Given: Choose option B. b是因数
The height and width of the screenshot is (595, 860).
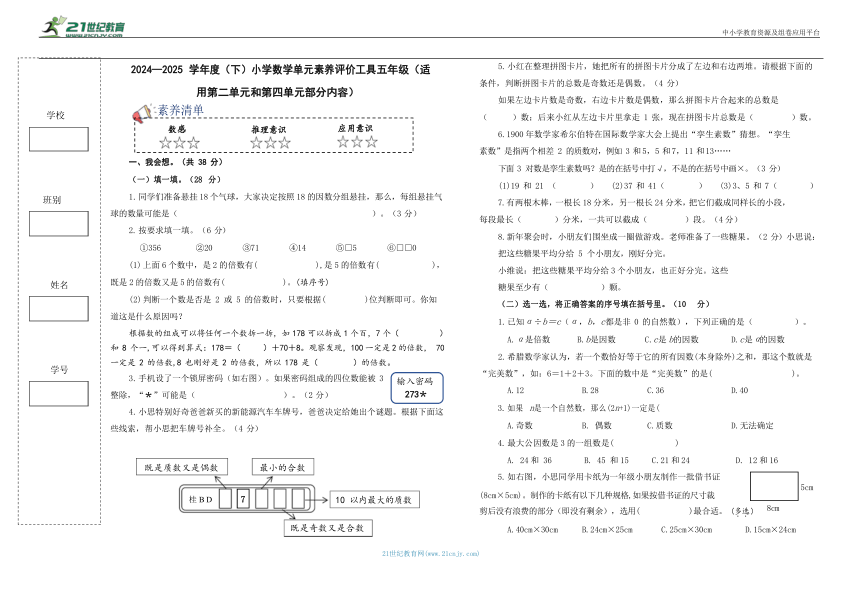Looking at the screenshot, I should pos(596,339).
